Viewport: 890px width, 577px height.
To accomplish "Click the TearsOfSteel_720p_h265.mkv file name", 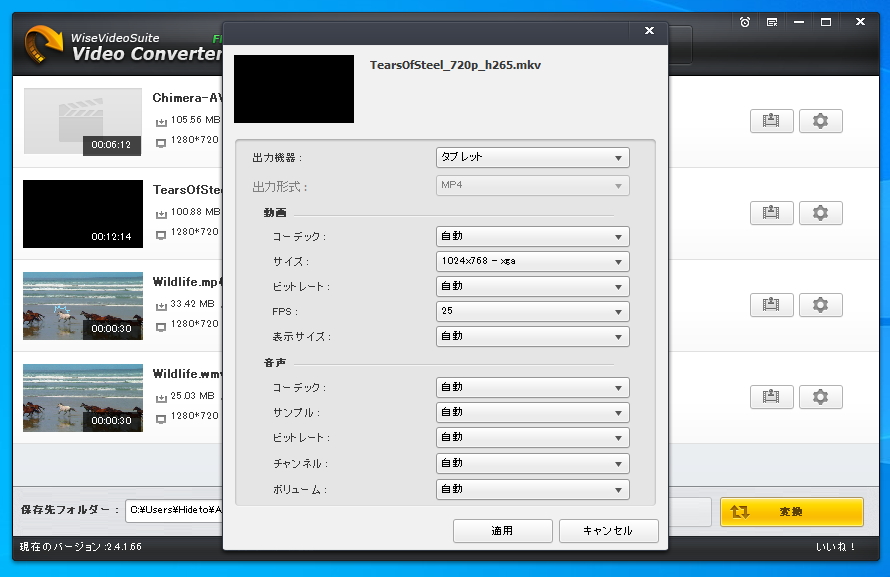I will point(455,65).
